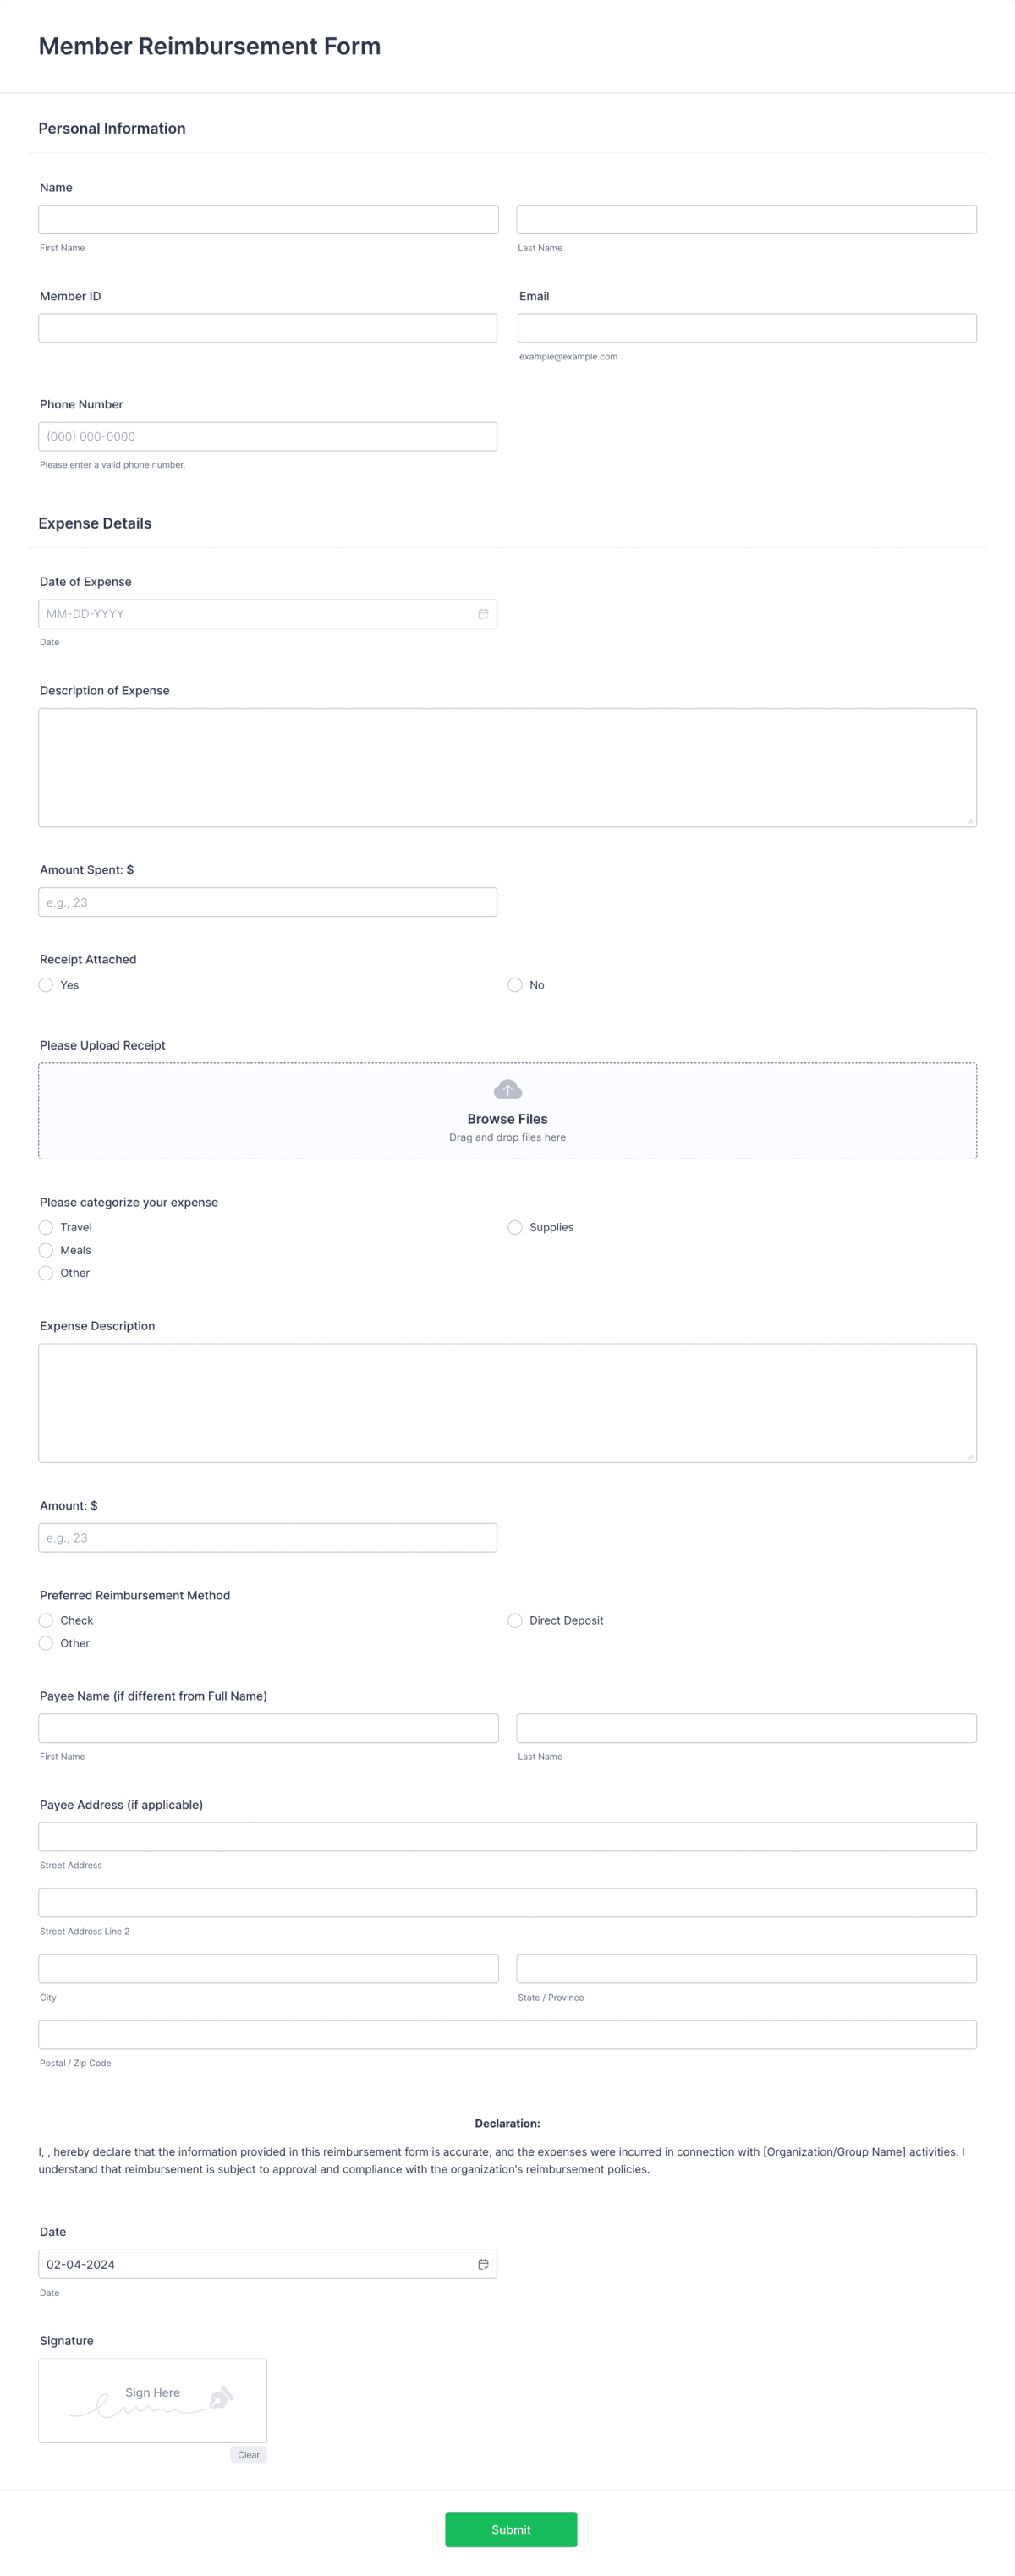
Task: Click the Phone Number field
Action: [268, 436]
